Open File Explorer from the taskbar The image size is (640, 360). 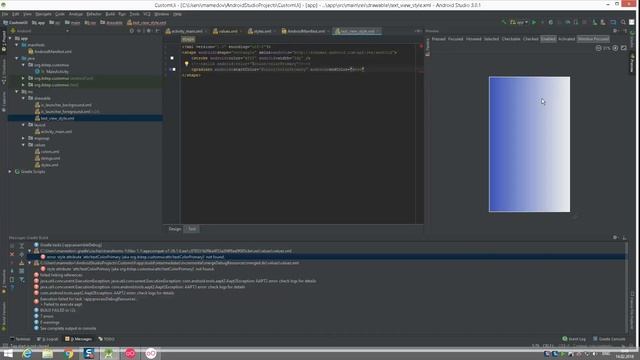pos(48,353)
